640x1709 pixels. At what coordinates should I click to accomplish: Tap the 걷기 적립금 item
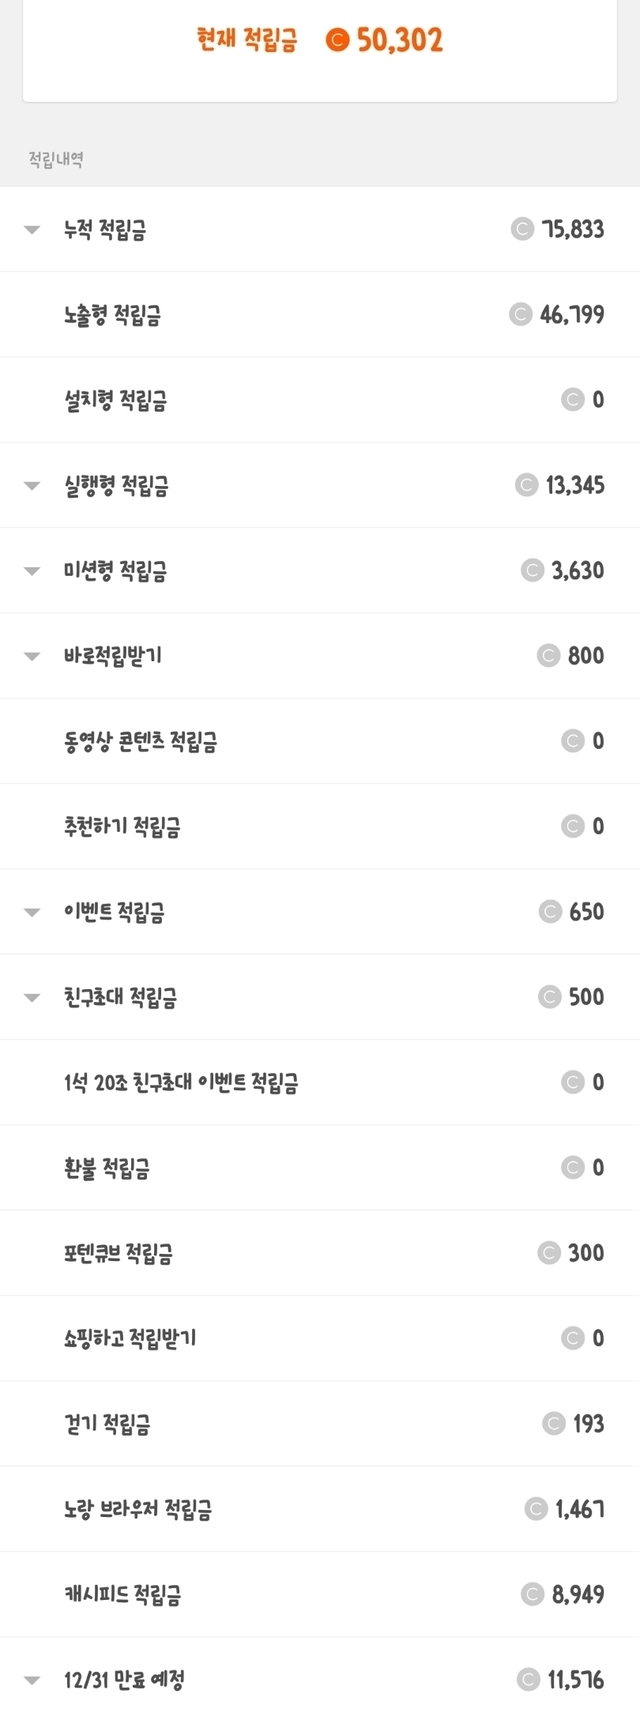107,1423
